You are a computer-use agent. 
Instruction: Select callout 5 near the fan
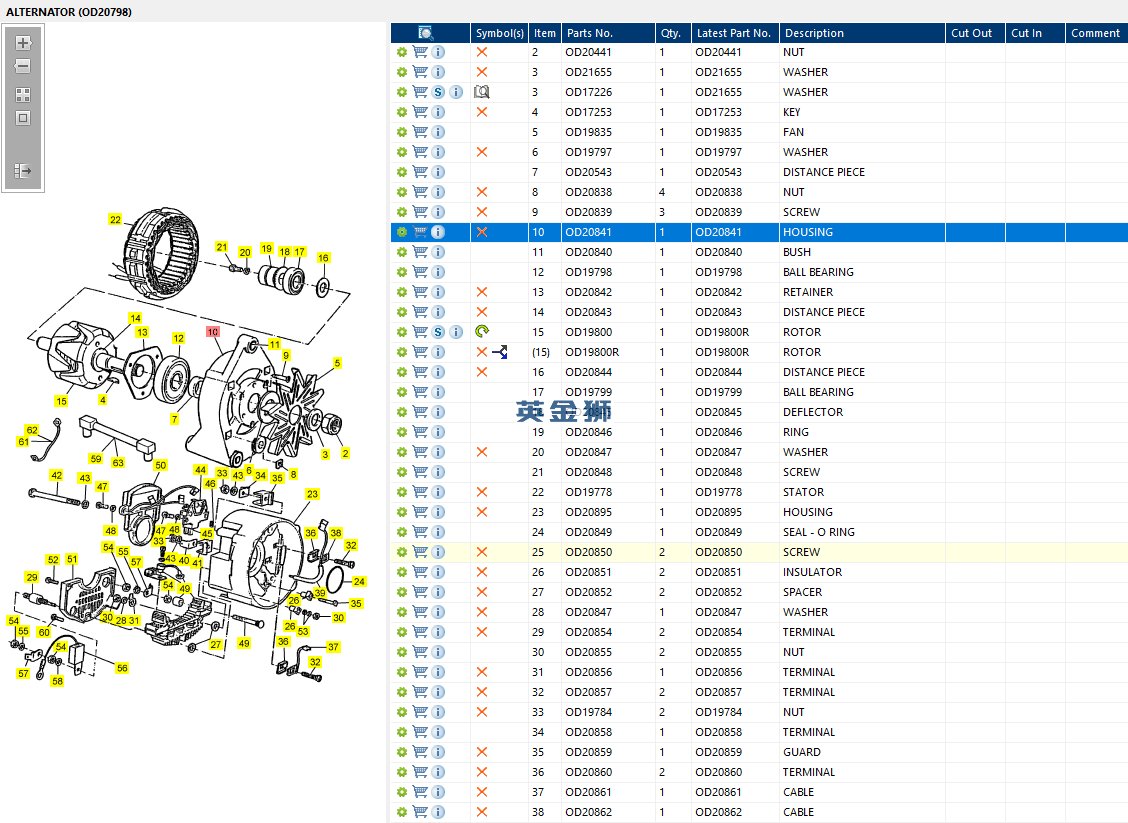tap(337, 363)
